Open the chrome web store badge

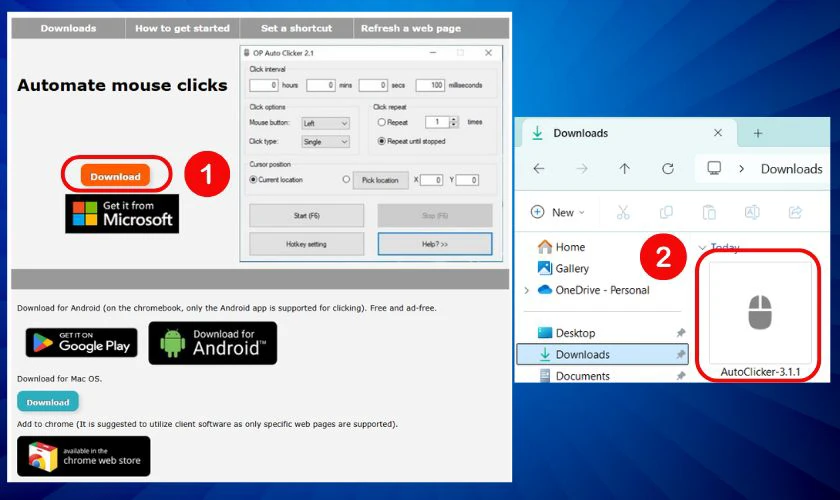[x=84, y=456]
